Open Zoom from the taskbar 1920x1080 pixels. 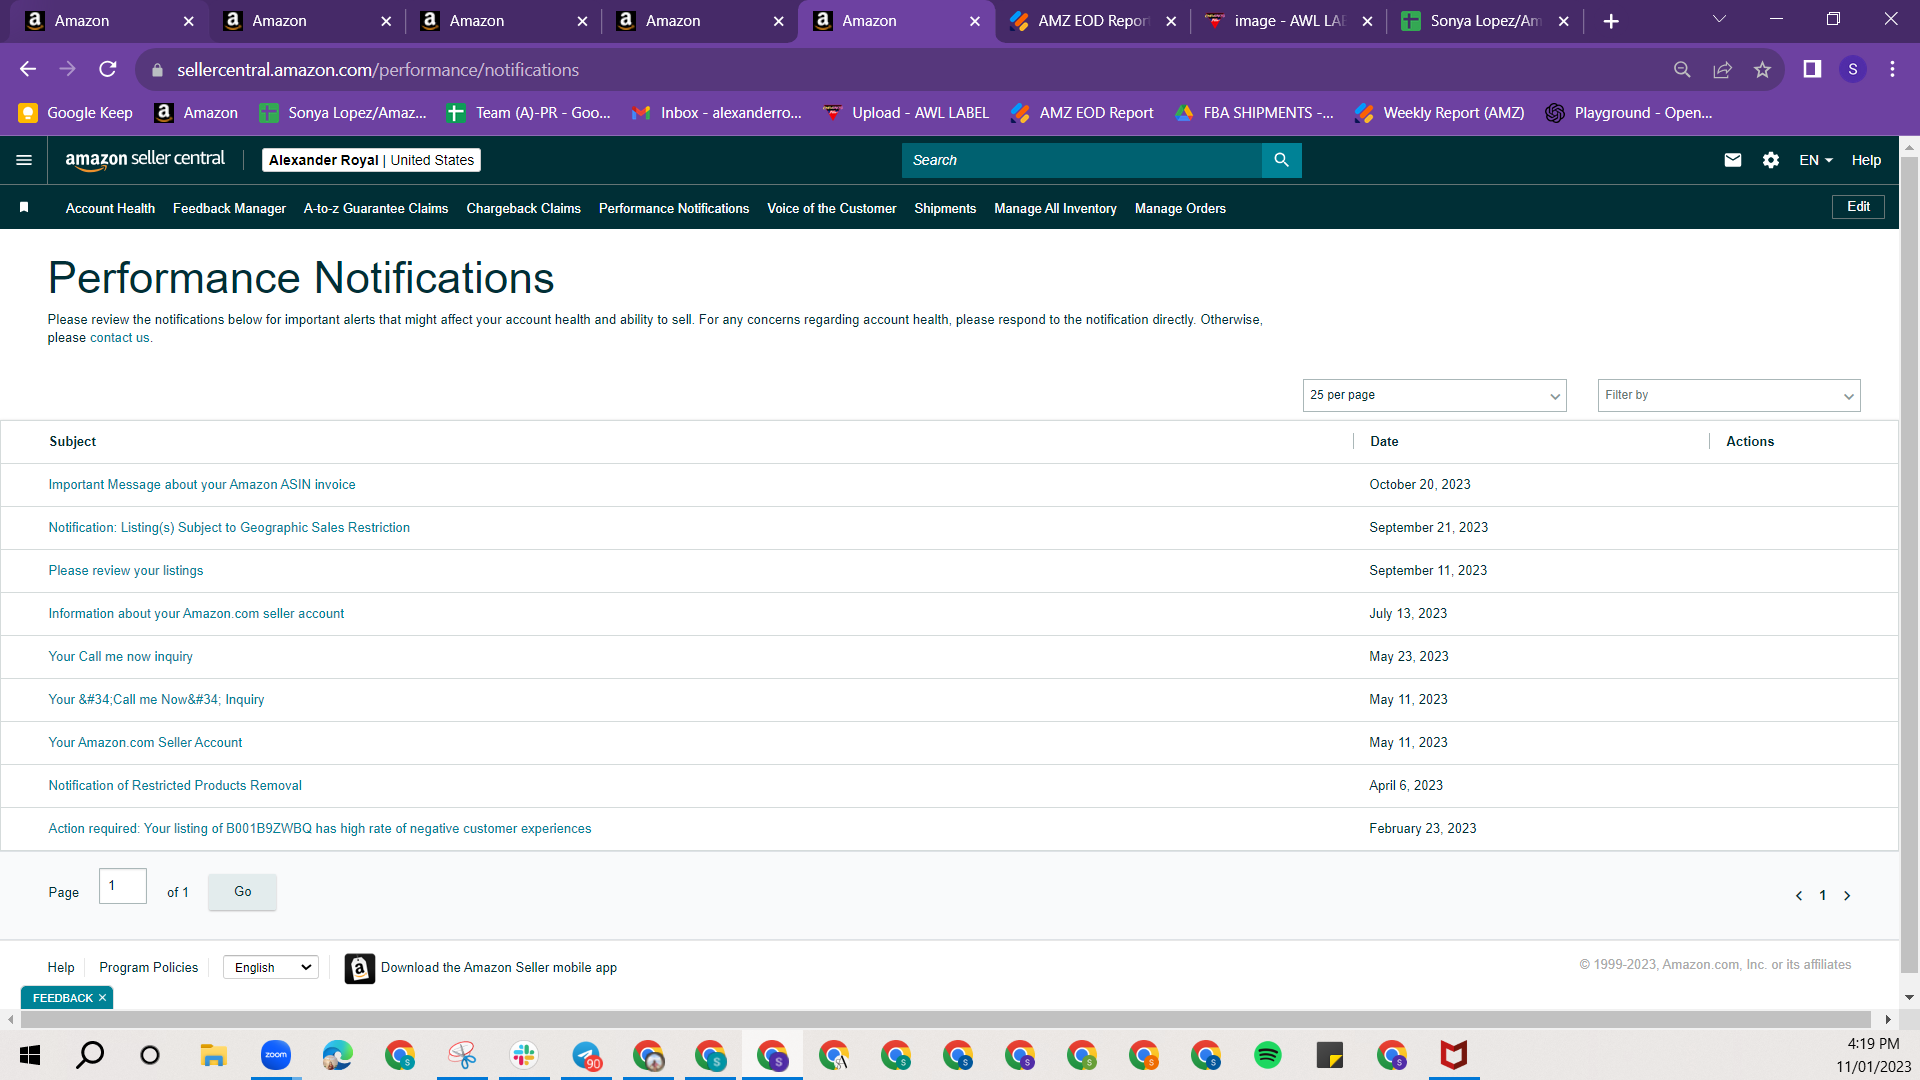(276, 1055)
